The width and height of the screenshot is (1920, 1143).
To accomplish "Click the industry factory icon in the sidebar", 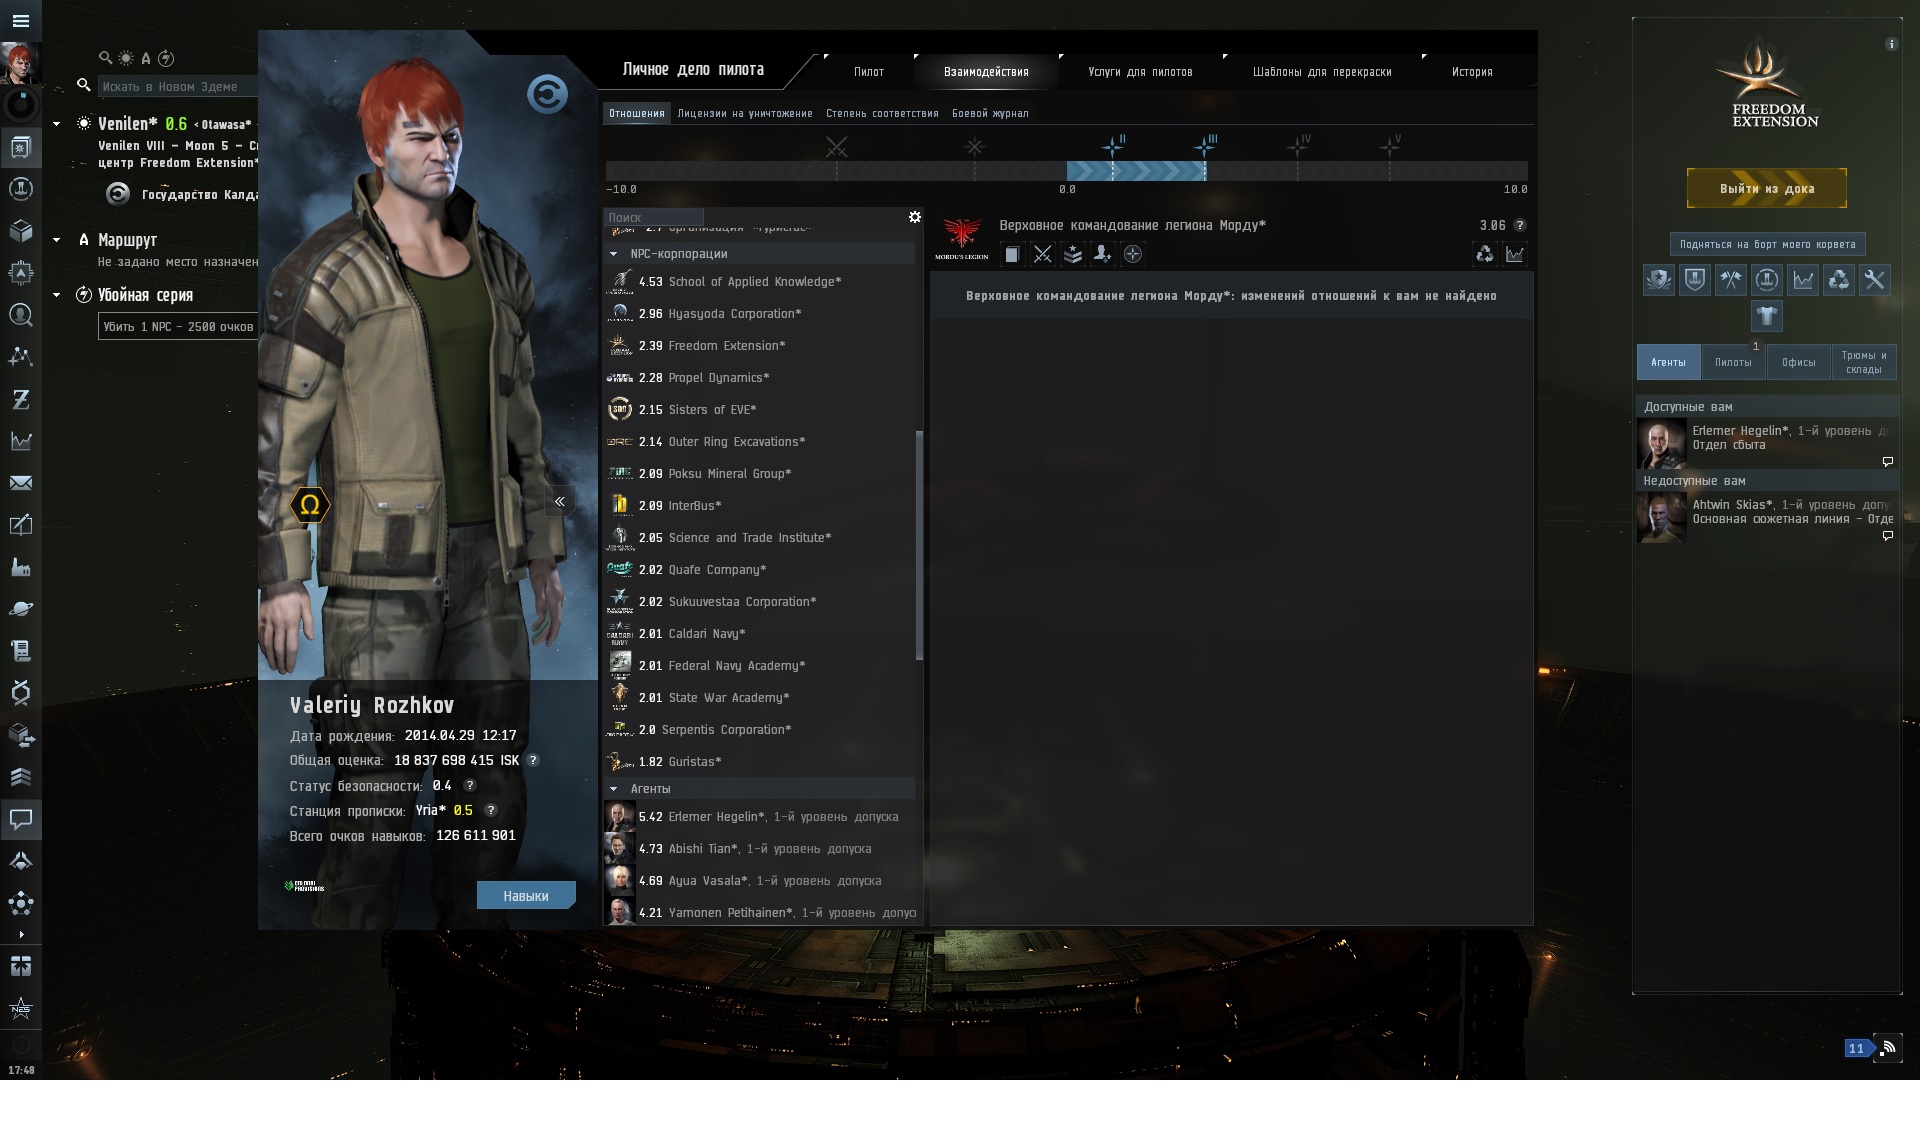I will [21, 567].
